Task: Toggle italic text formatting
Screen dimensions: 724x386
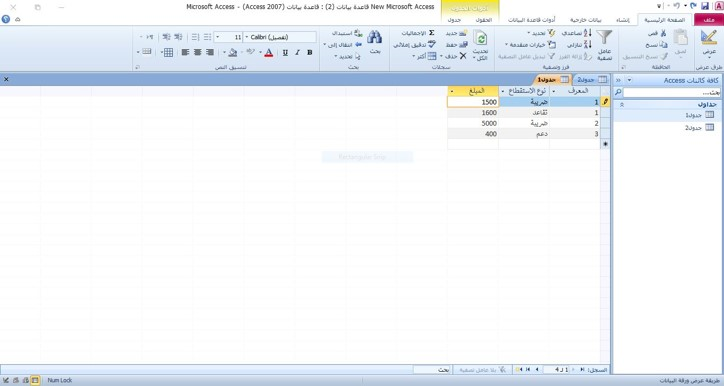Action: (297, 53)
